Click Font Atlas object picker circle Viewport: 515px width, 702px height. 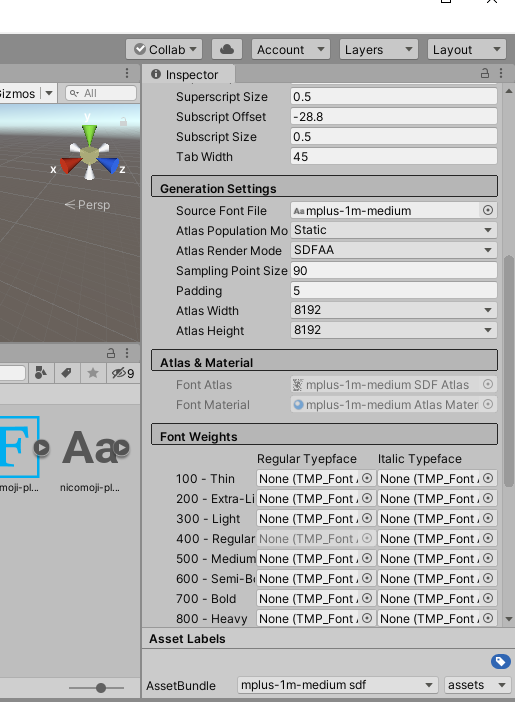488,384
